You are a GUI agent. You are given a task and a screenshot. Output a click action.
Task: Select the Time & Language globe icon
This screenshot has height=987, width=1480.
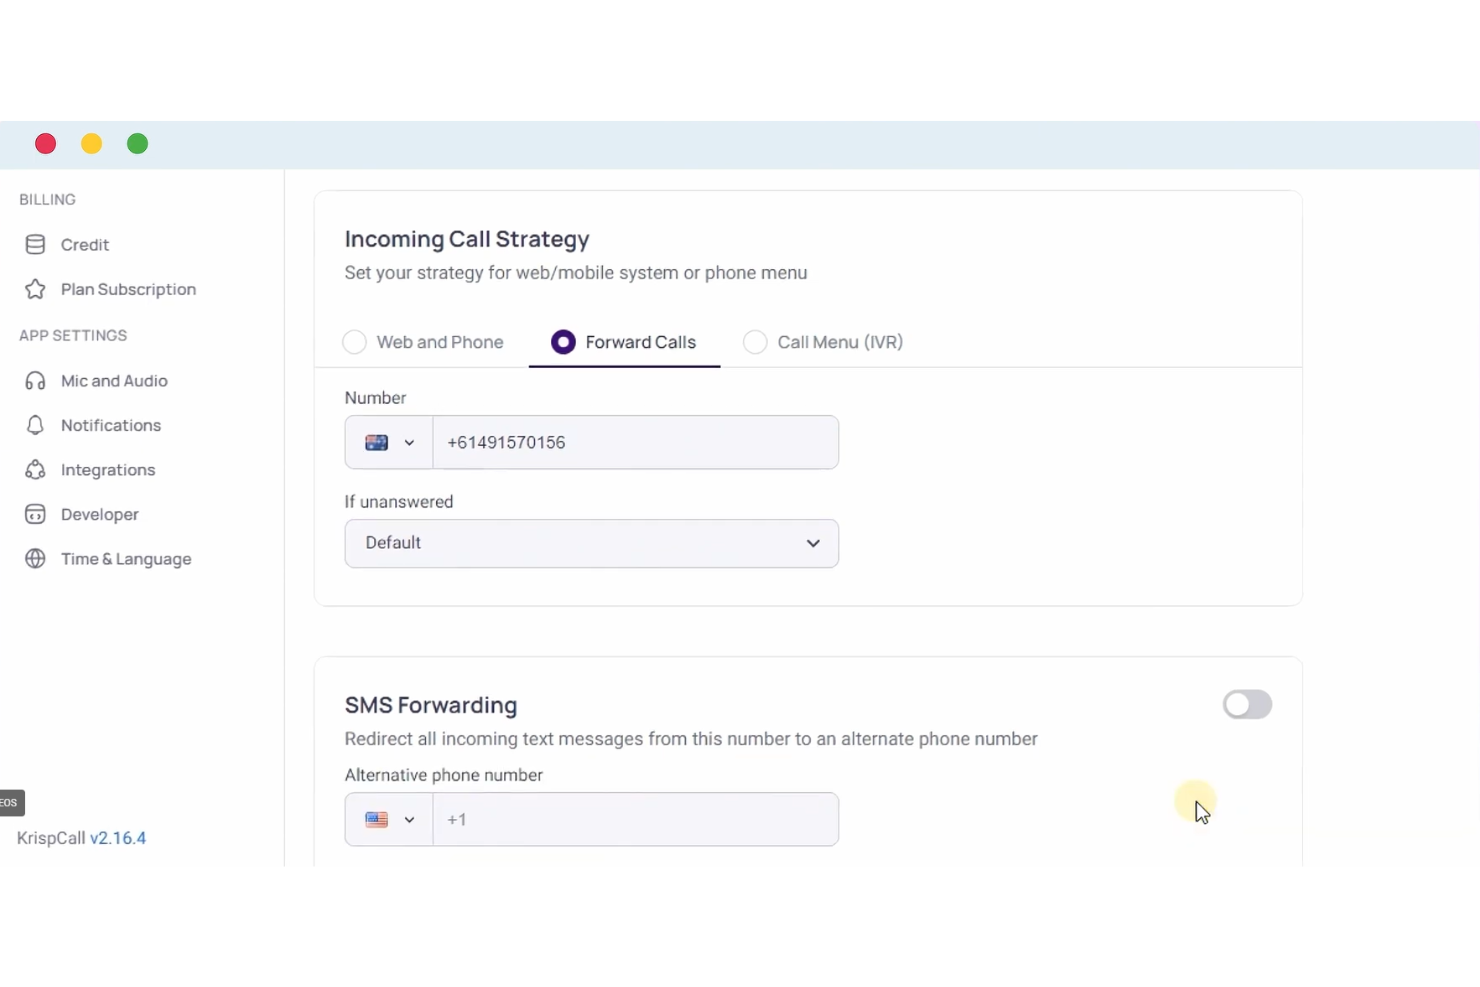click(x=35, y=558)
